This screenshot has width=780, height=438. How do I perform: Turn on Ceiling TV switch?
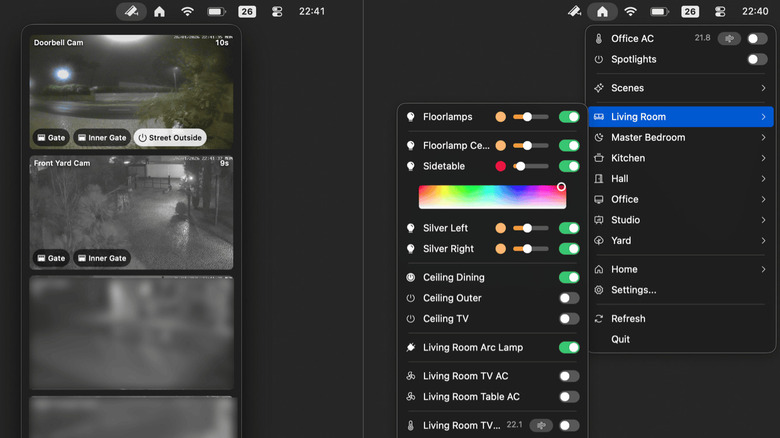coord(569,319)
